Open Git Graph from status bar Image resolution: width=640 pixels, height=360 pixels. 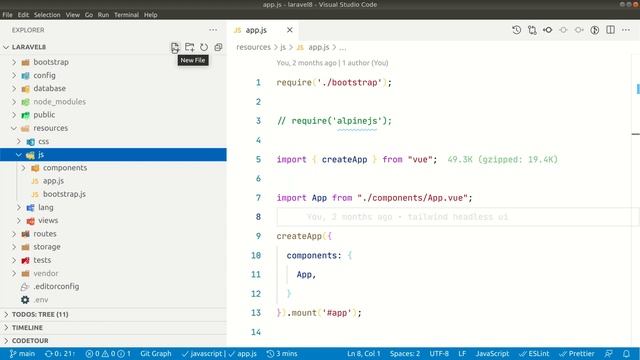[156, 354]
